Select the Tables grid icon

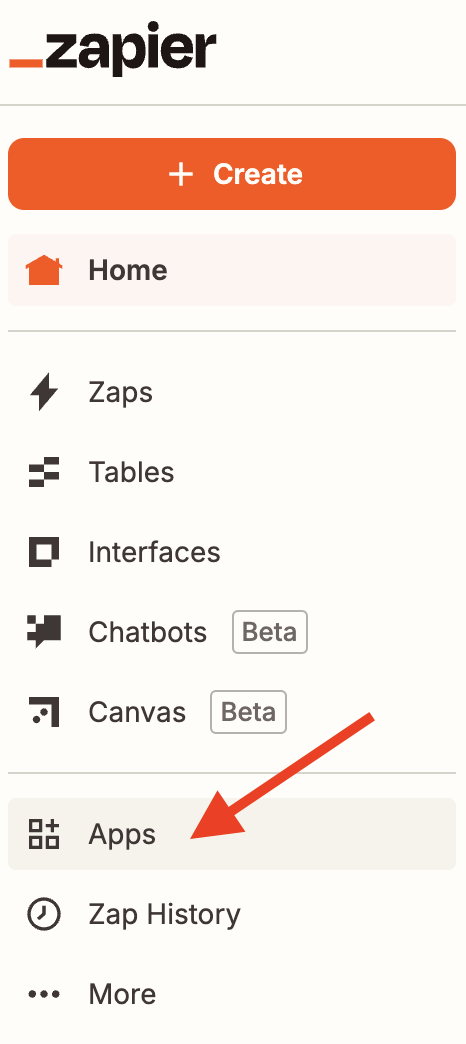coord(44,472)
